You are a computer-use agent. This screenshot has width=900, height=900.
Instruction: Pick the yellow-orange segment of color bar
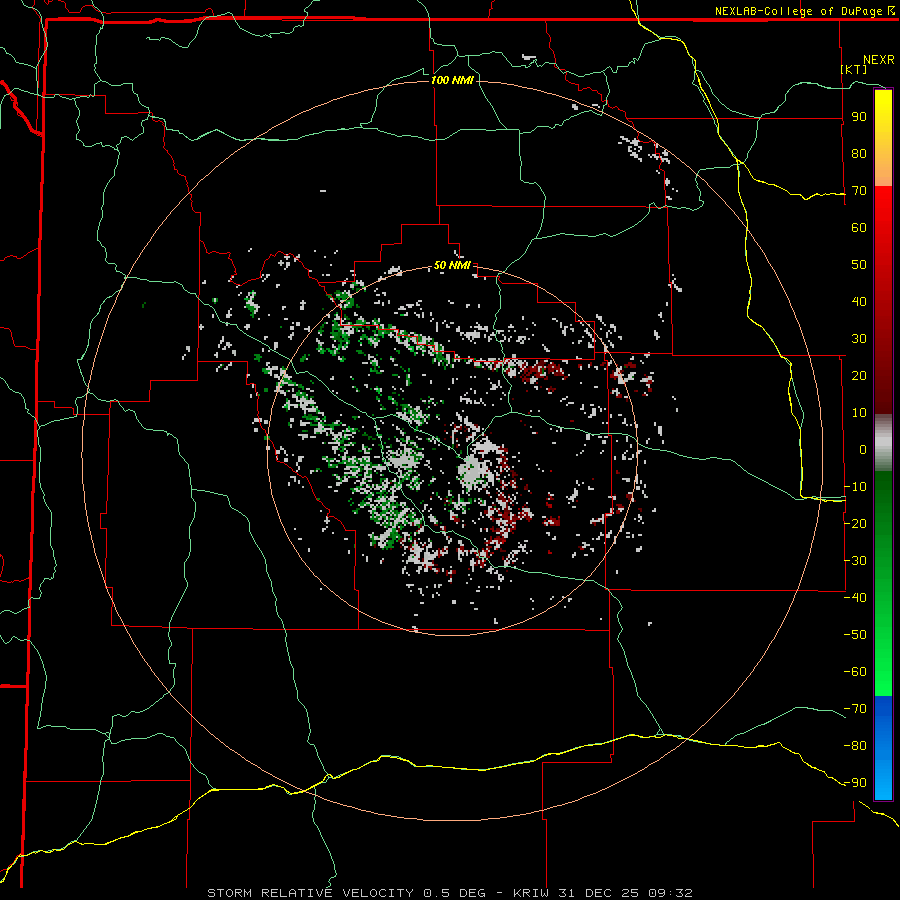pyautogui.click(x=883, y=138)
